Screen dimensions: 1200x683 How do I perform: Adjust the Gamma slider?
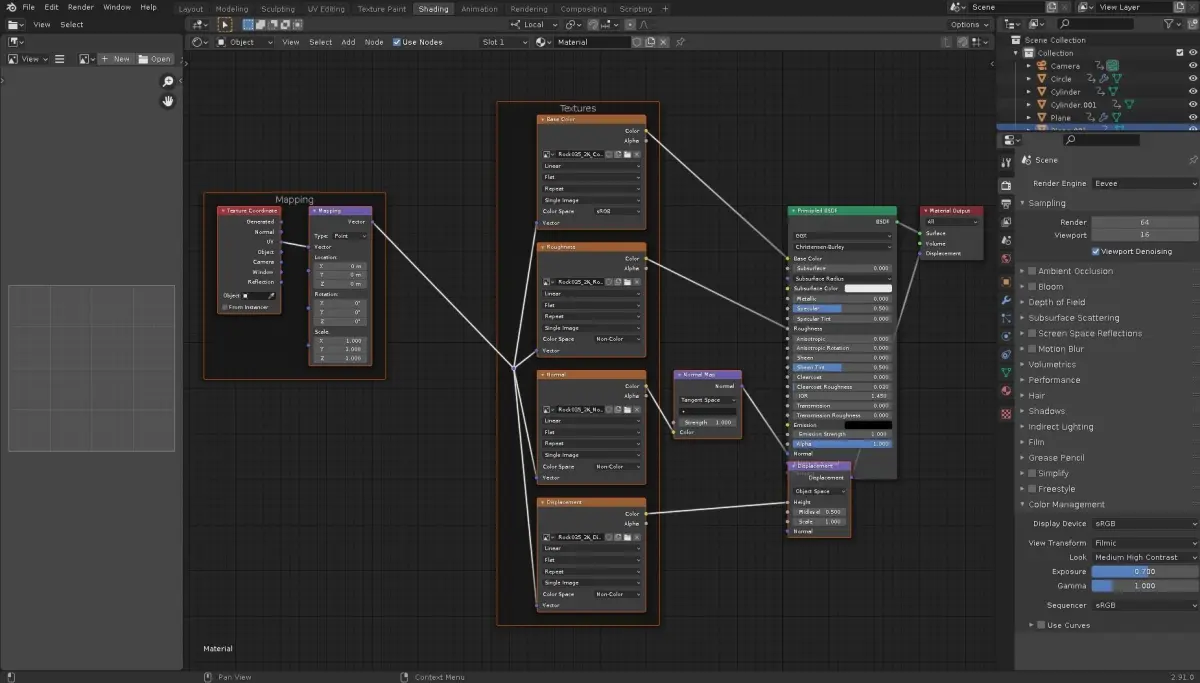click(1145, 585)
